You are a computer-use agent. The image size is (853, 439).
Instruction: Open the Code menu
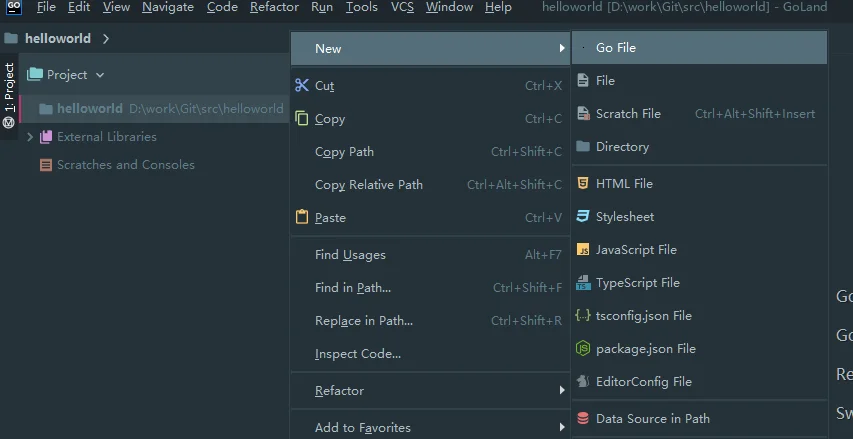(x=222, y=7)
